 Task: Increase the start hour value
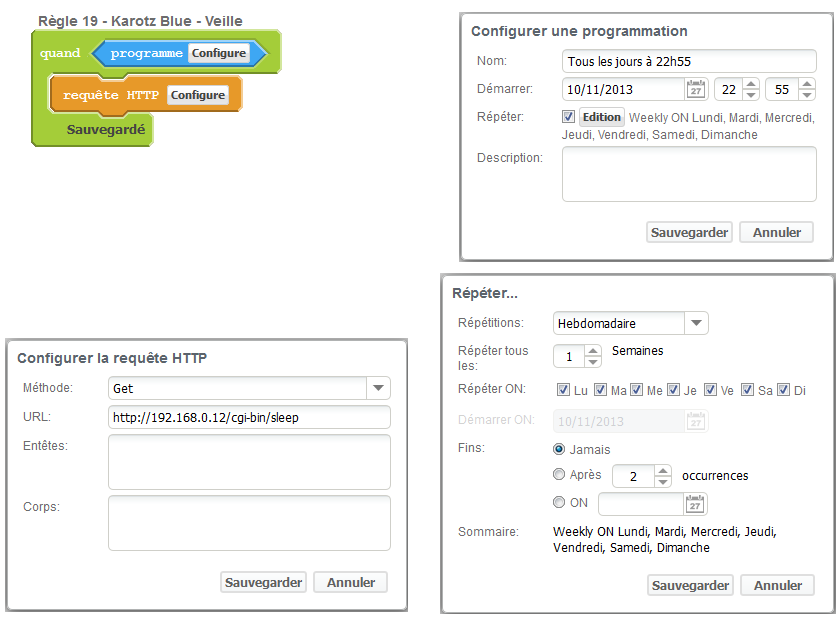751,84
